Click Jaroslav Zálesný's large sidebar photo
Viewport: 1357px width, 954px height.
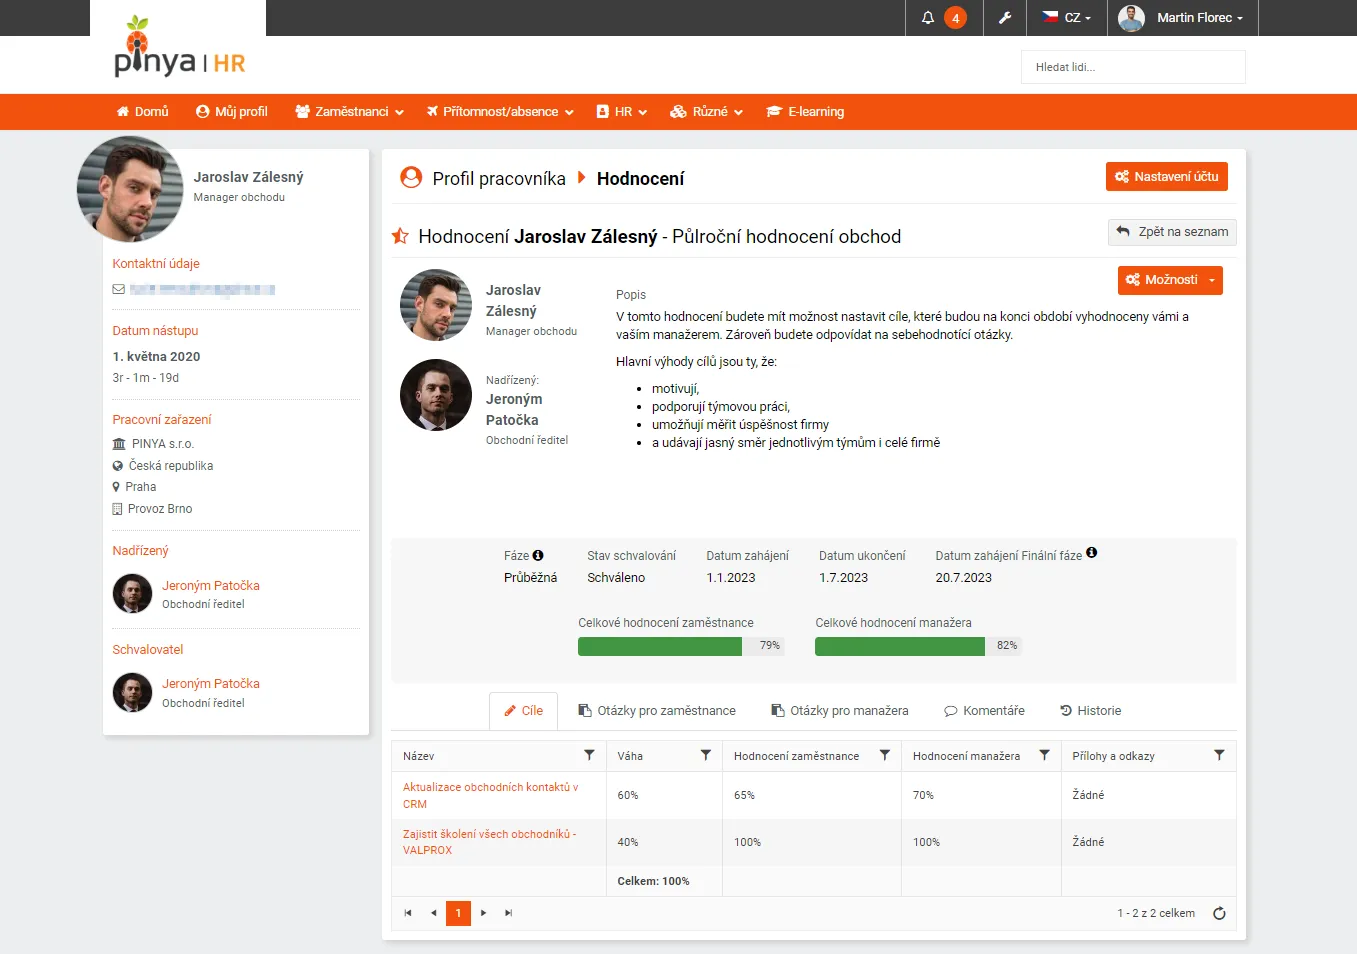pos(130,189)
